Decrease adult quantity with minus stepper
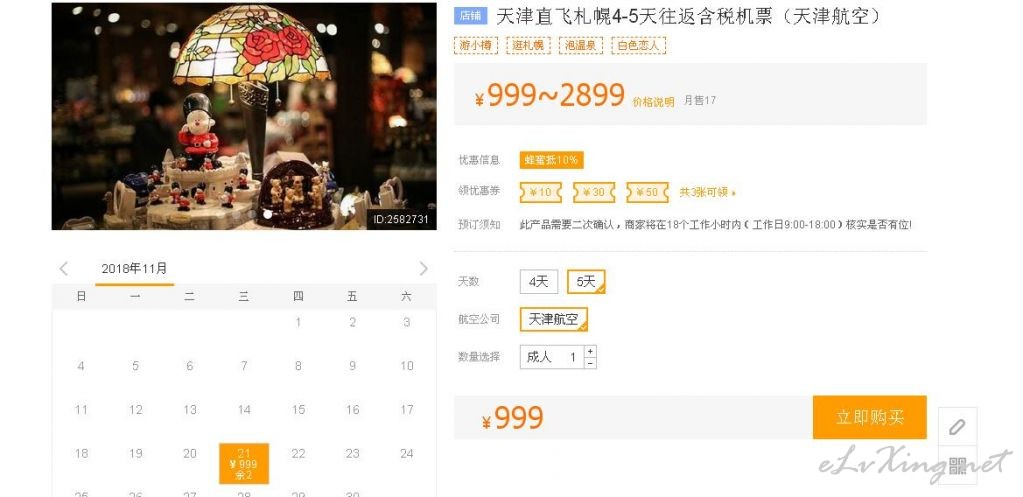1023x497 pixels. click(590, 363)
